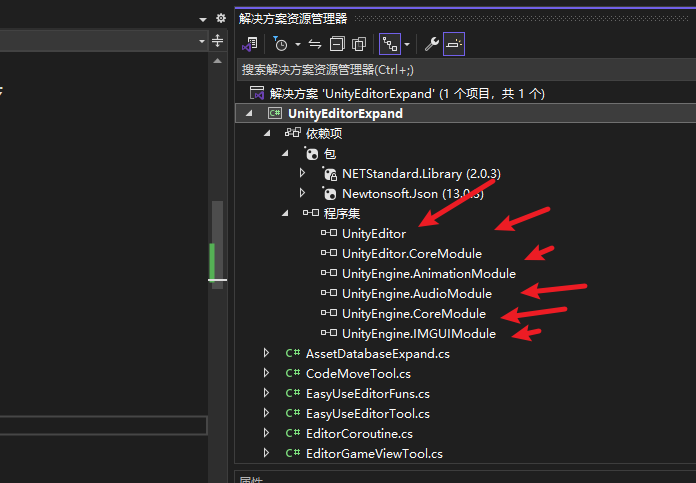
Task: Click reference icon beside UnityEngine.AudioModule
Action: coord(329,293)
